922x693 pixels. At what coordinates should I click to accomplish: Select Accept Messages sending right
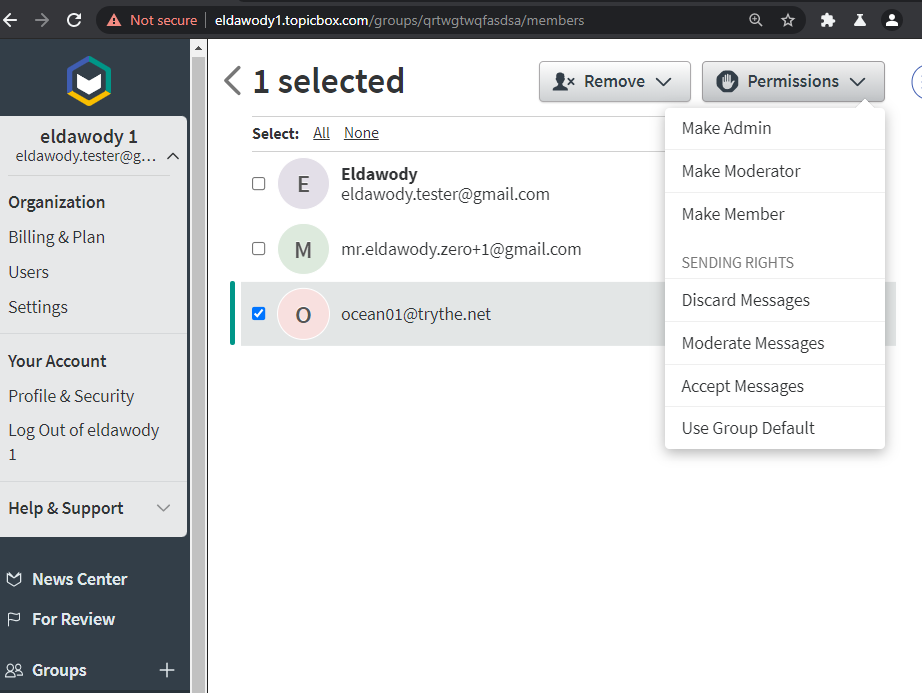[x=774, y=386]
